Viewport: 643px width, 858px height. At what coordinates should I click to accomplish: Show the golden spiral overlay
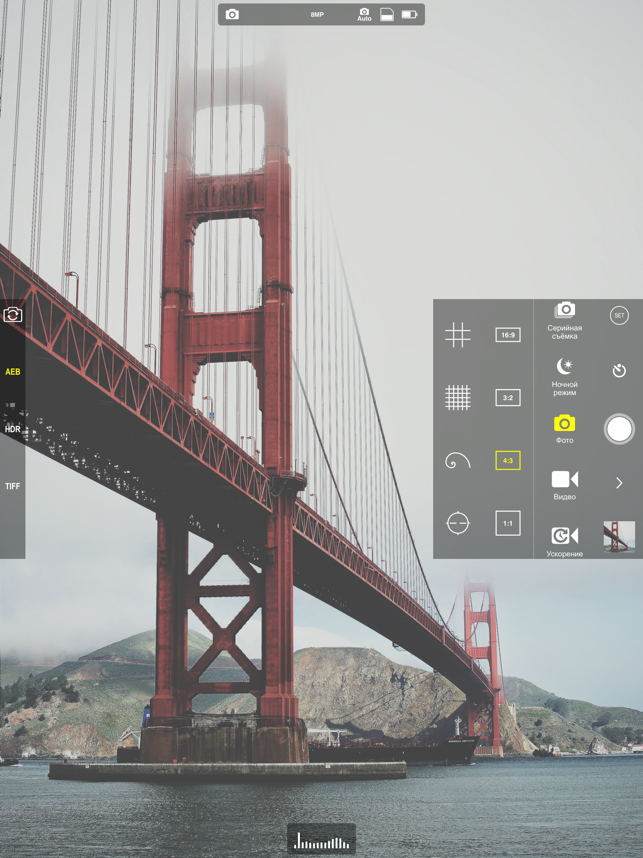457,461
